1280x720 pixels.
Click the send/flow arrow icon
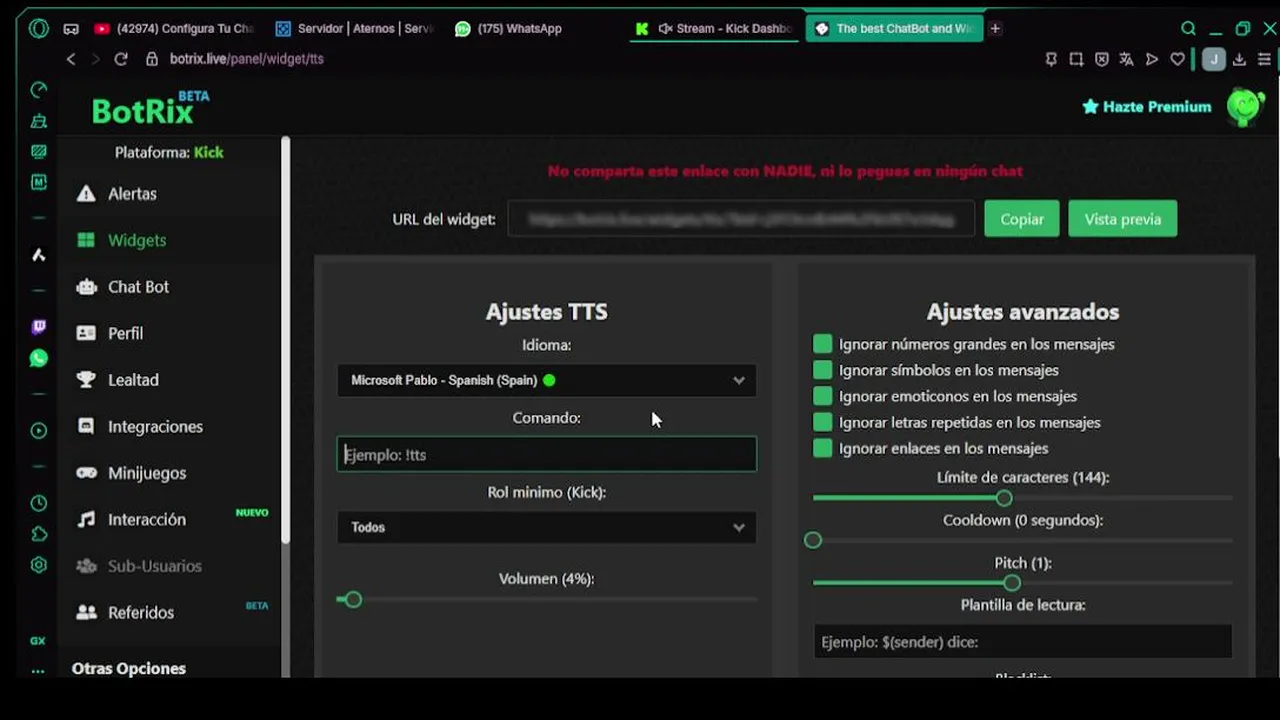pyautogui.click(x=1152, y=60)
